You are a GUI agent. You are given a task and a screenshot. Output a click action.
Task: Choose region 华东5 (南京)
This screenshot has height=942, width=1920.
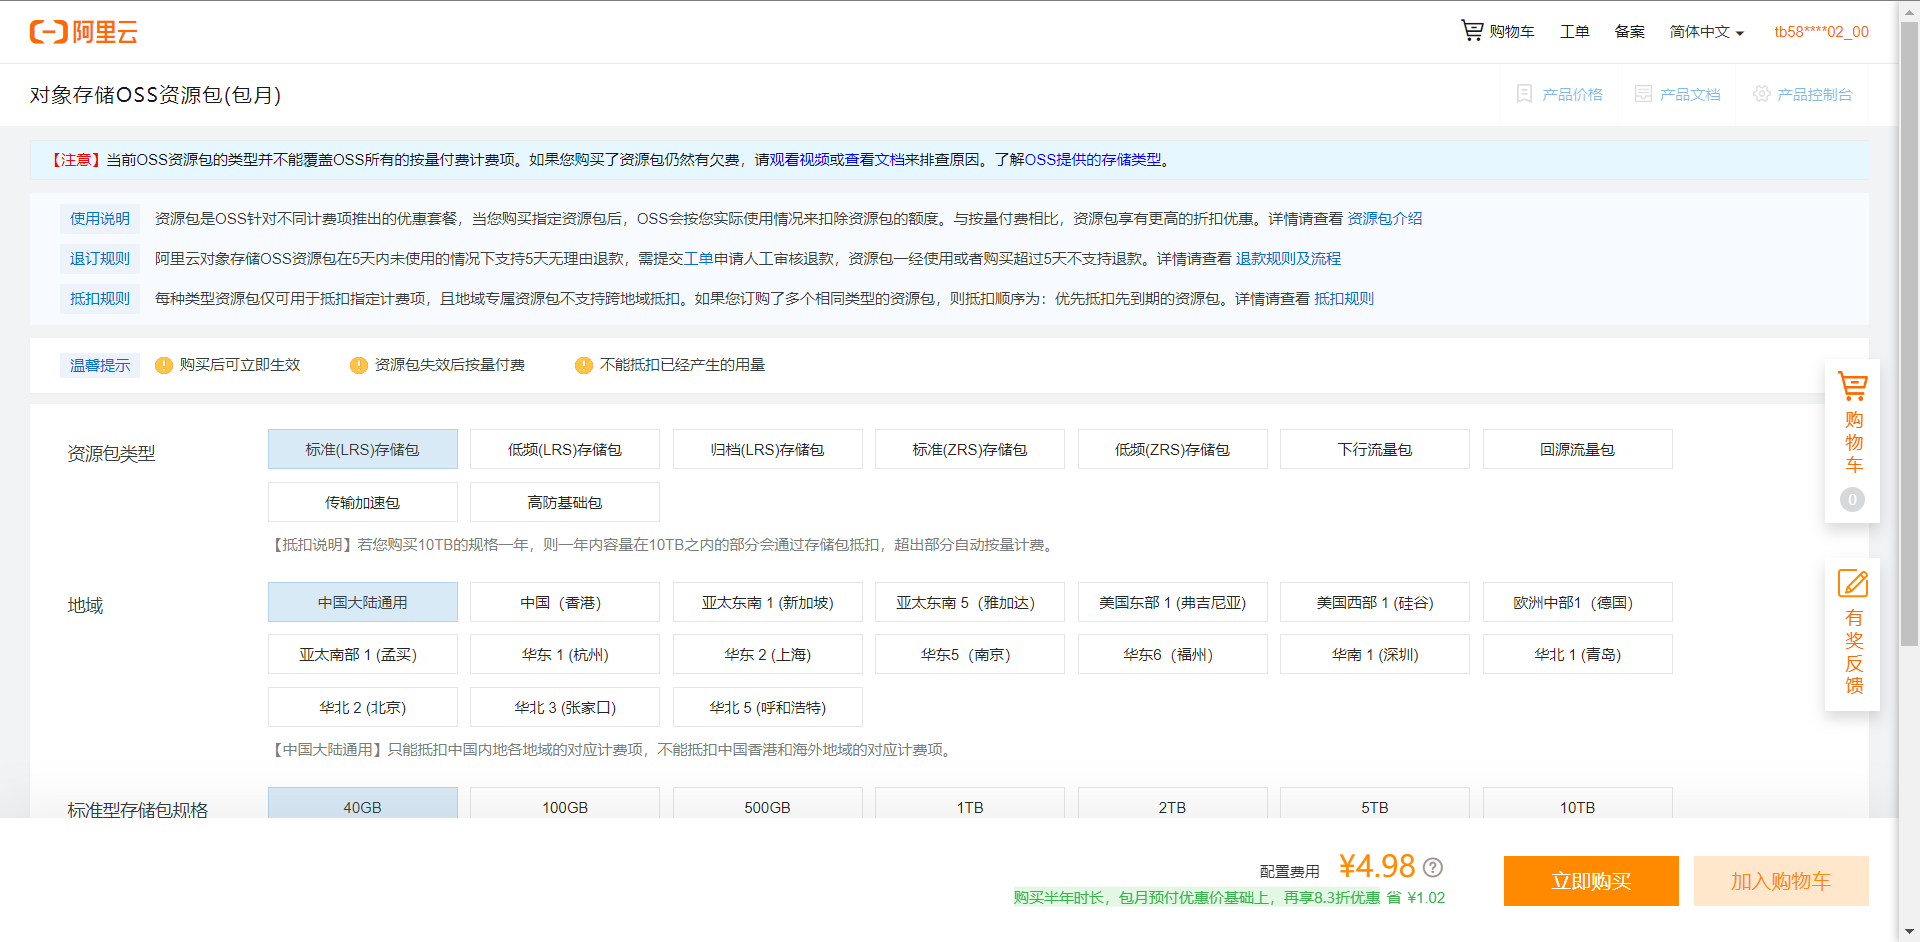(970, 654)
